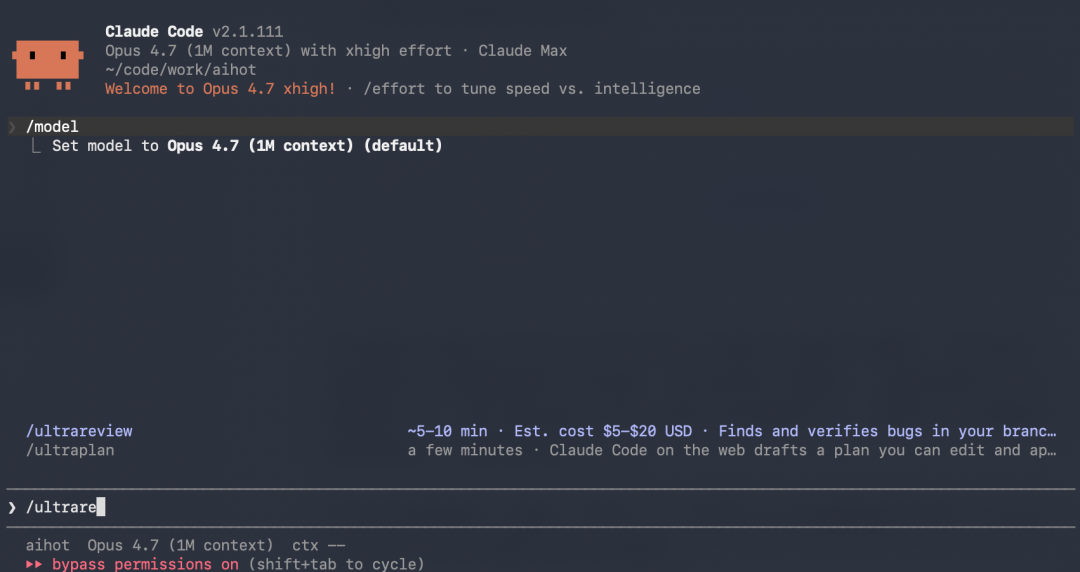Select the /ultraplan command suggestion

(x=70, y=450)
